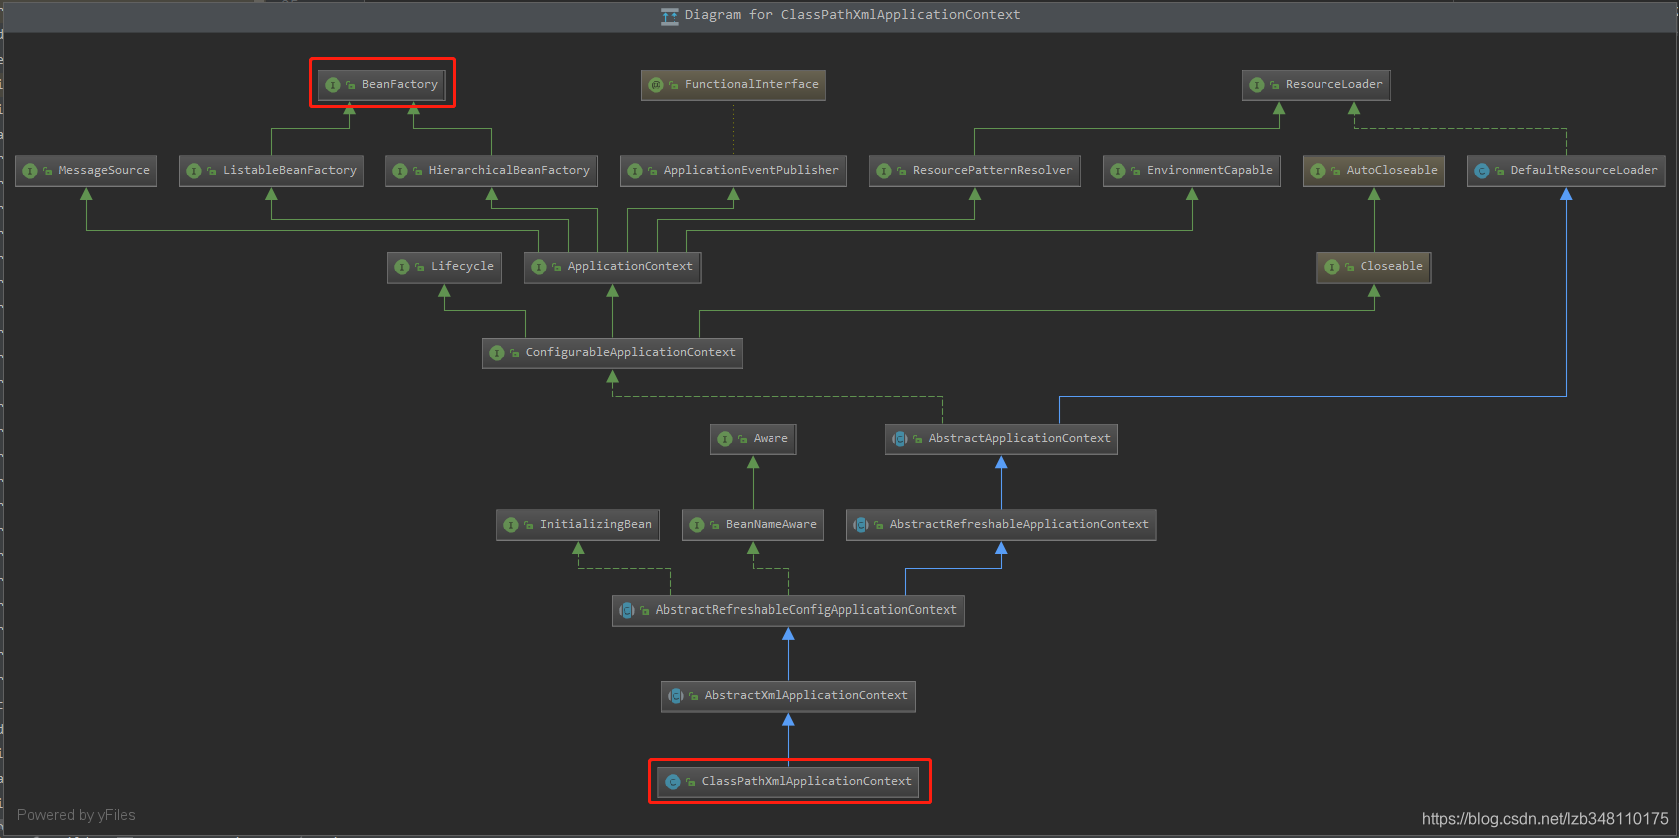This screenshot has height=838, width=1679.
Task: Click the MessageSource node
Action: click(86, 171)
